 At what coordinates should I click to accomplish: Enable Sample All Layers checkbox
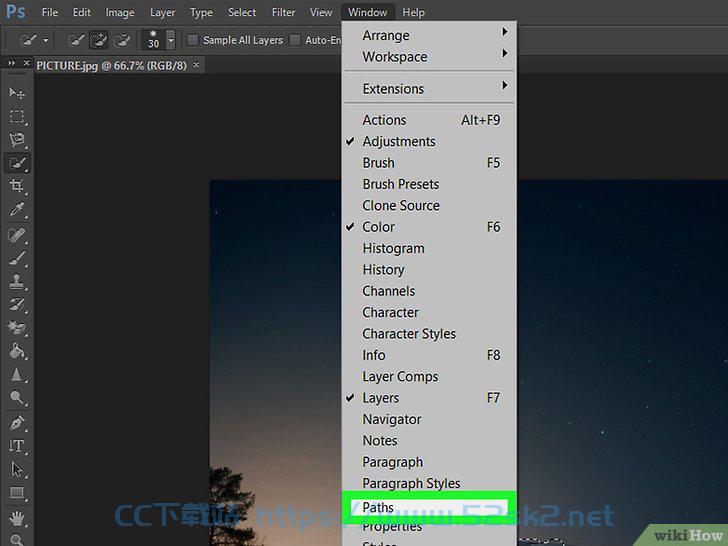coord(192,40)
